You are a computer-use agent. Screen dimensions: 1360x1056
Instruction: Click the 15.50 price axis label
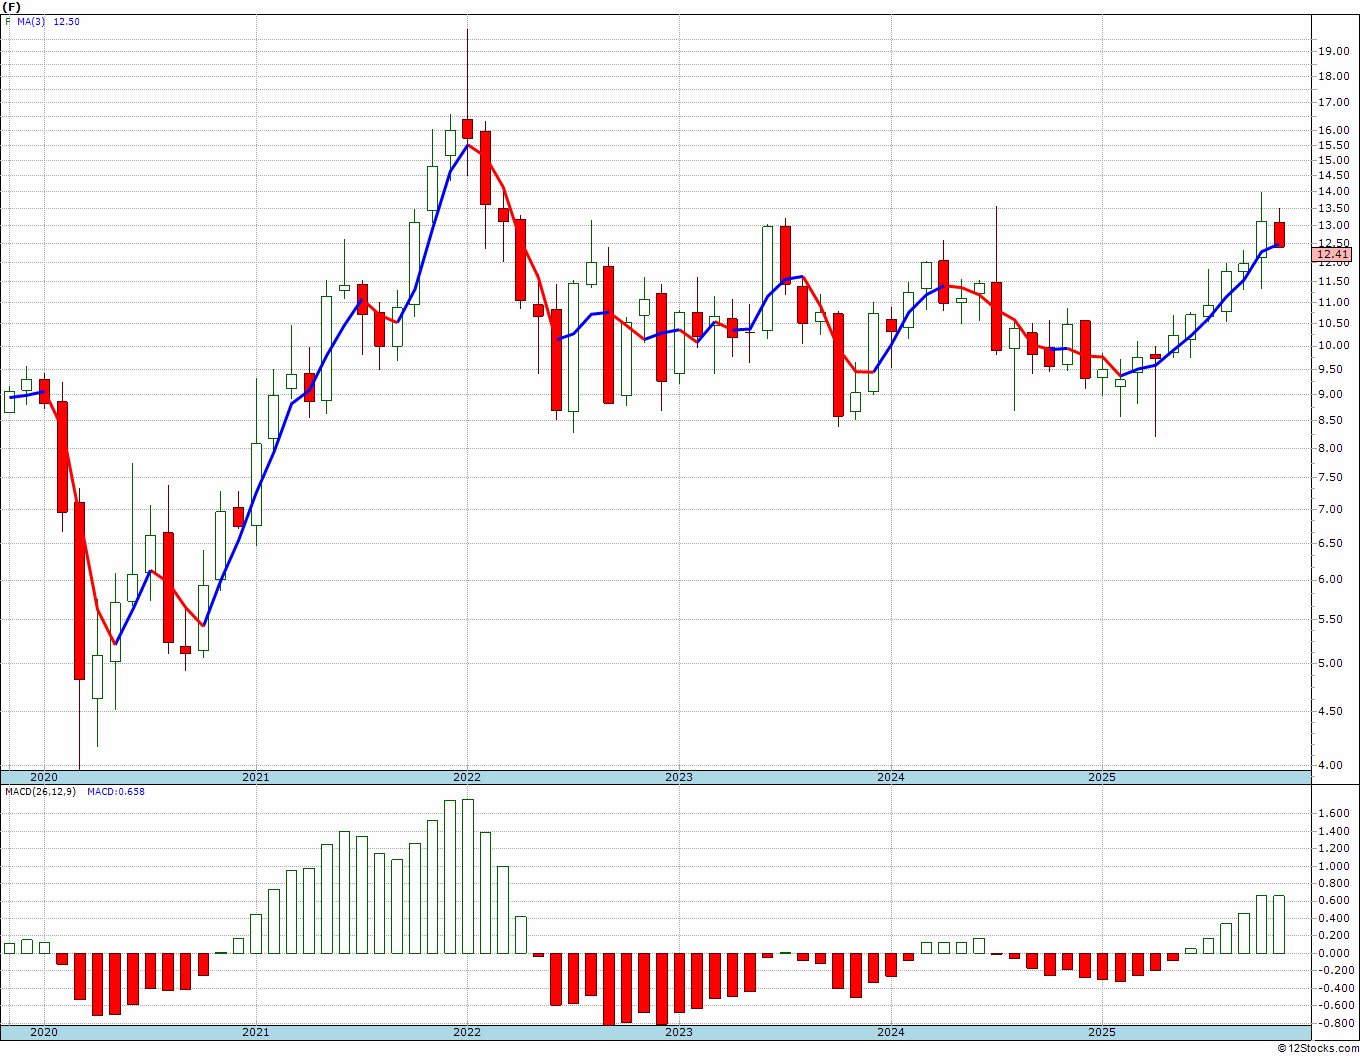point(1333,146)
